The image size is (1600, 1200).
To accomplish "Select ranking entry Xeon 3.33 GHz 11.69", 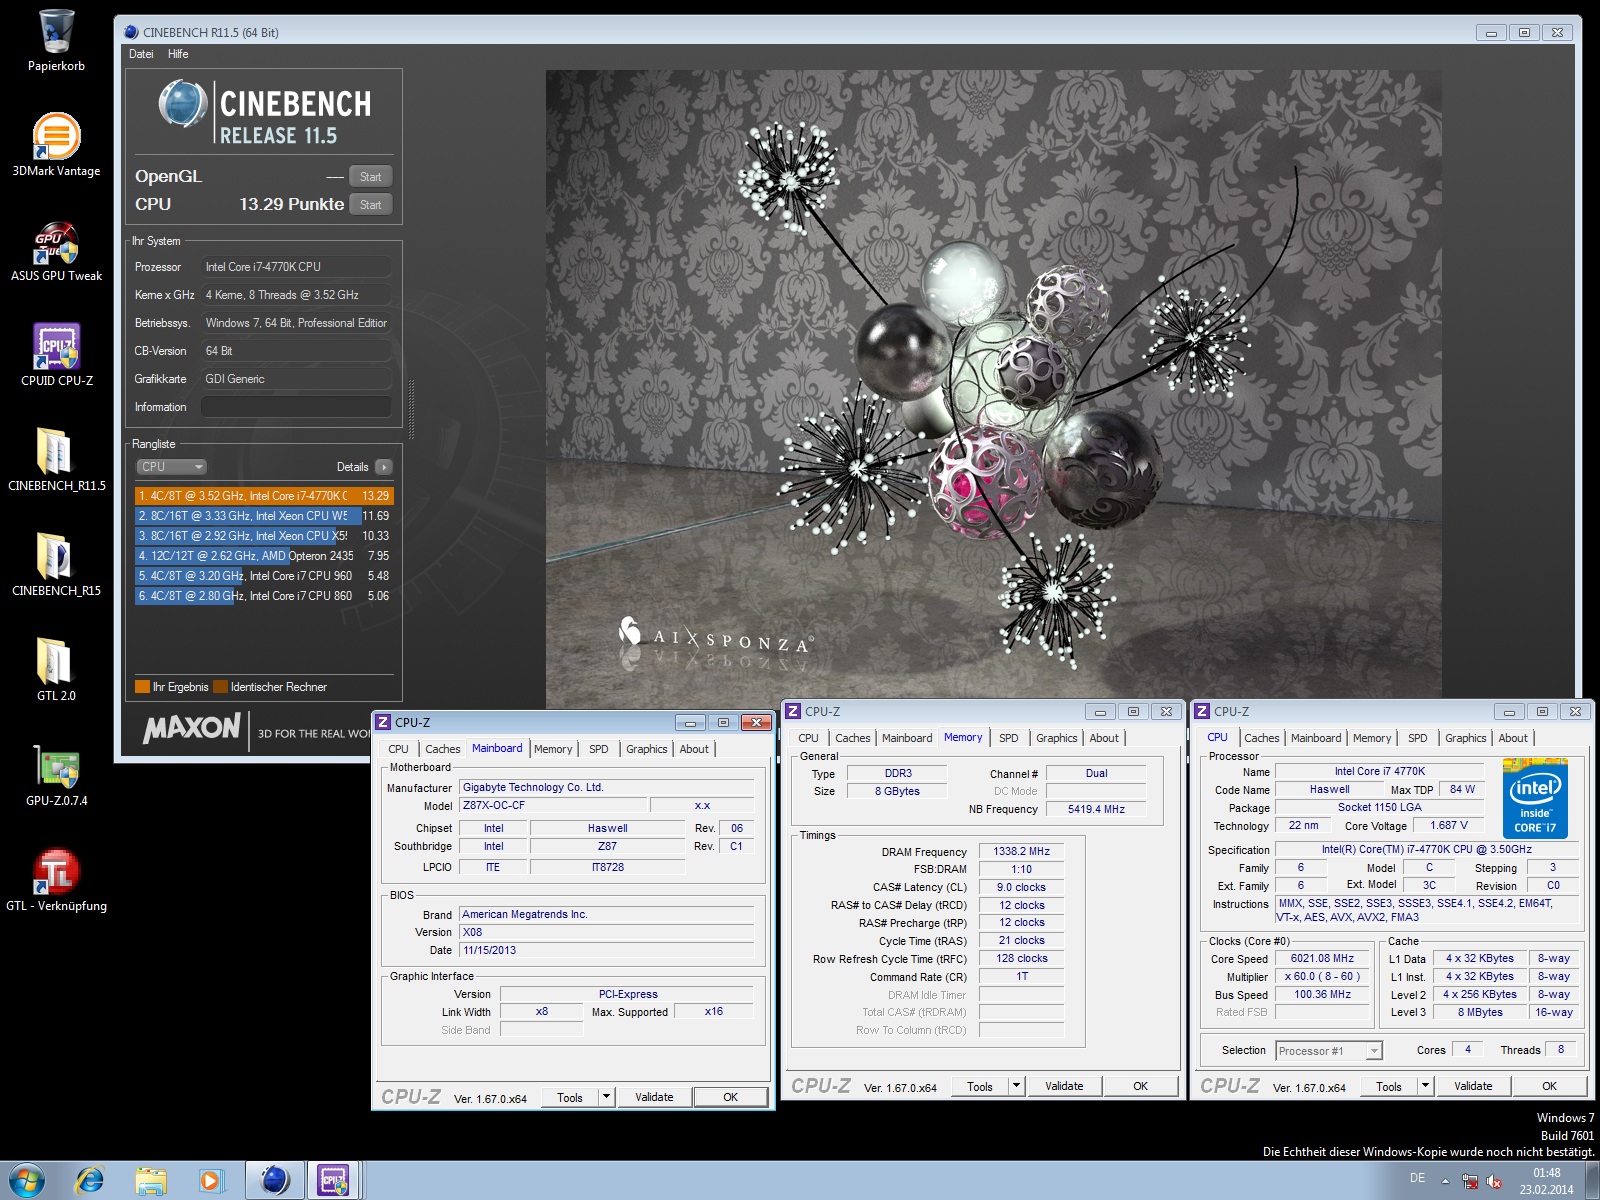I will (x=264, y=516).
